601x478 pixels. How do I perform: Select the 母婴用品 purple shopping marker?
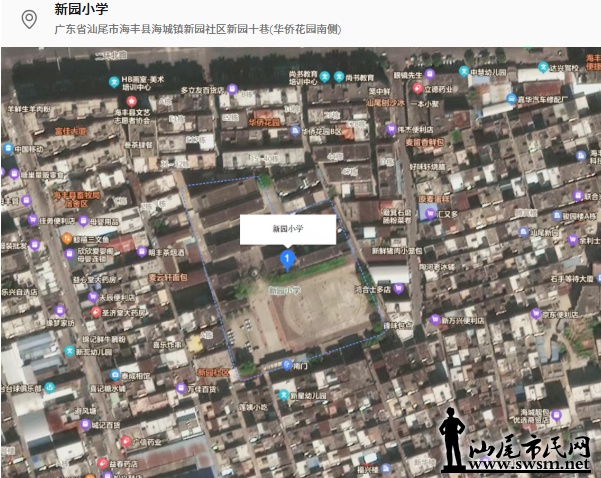click(84, 221)
